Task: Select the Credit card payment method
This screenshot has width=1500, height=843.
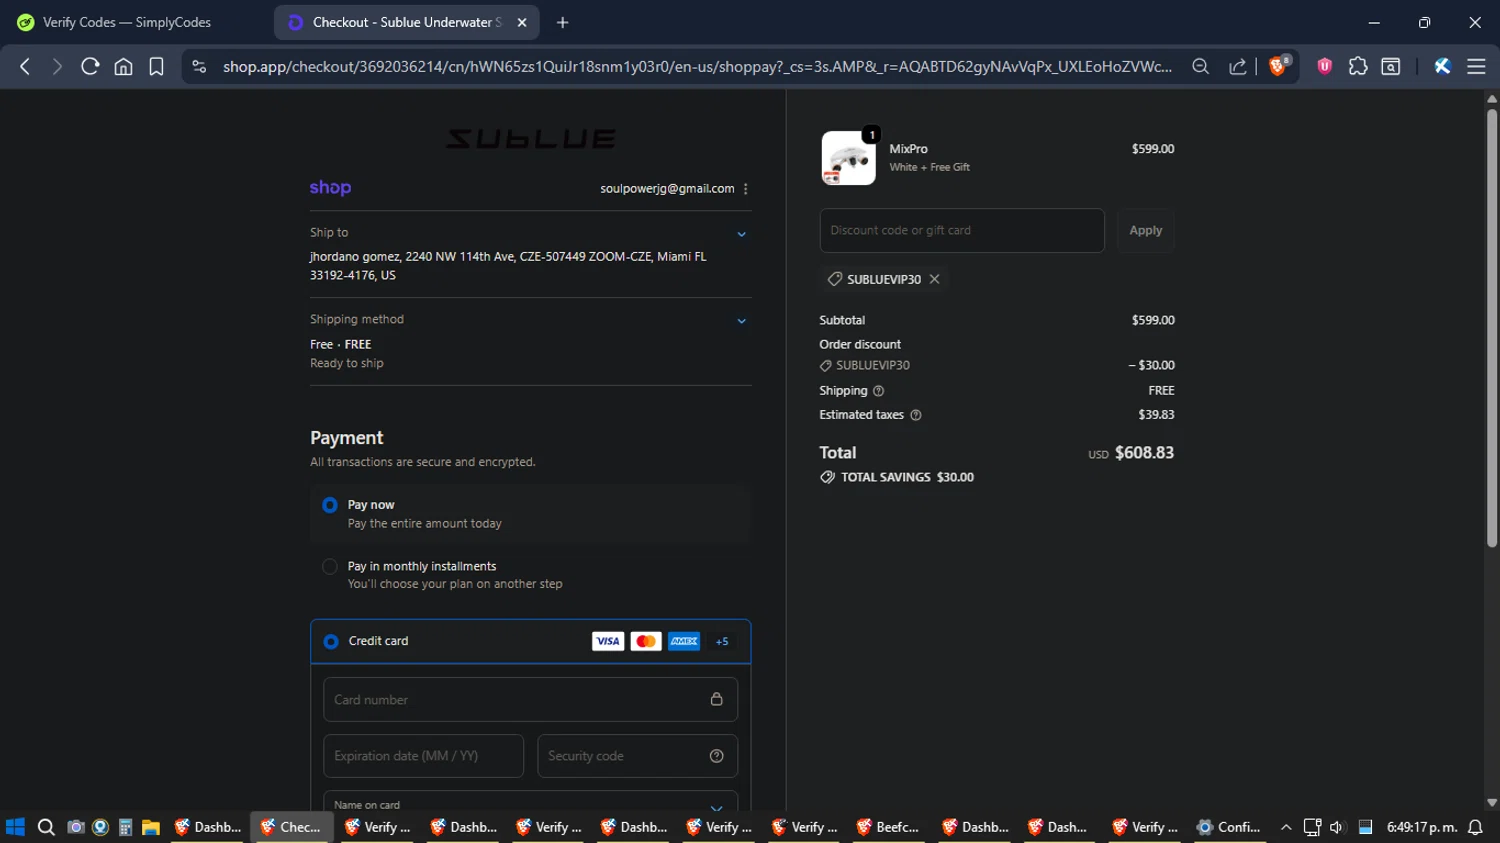Action: (x=331, y=641)
